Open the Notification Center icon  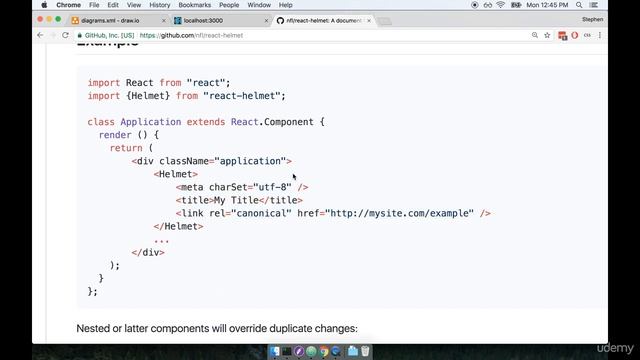(594, 5)
